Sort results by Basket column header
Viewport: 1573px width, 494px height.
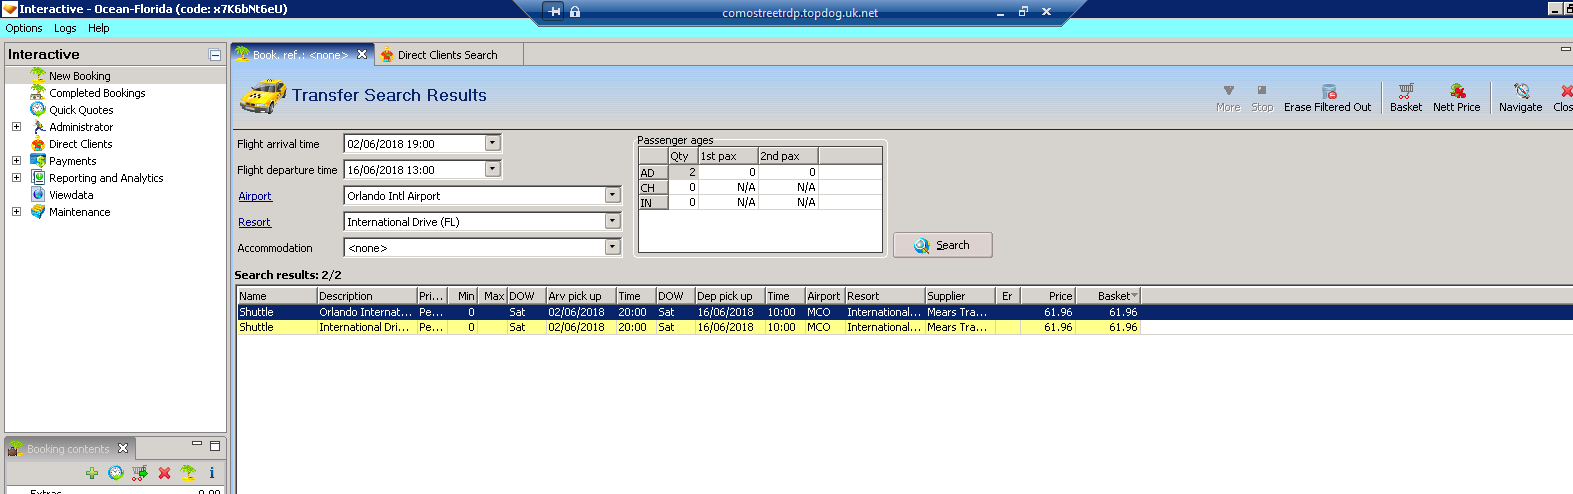[x=1108, y=296]
